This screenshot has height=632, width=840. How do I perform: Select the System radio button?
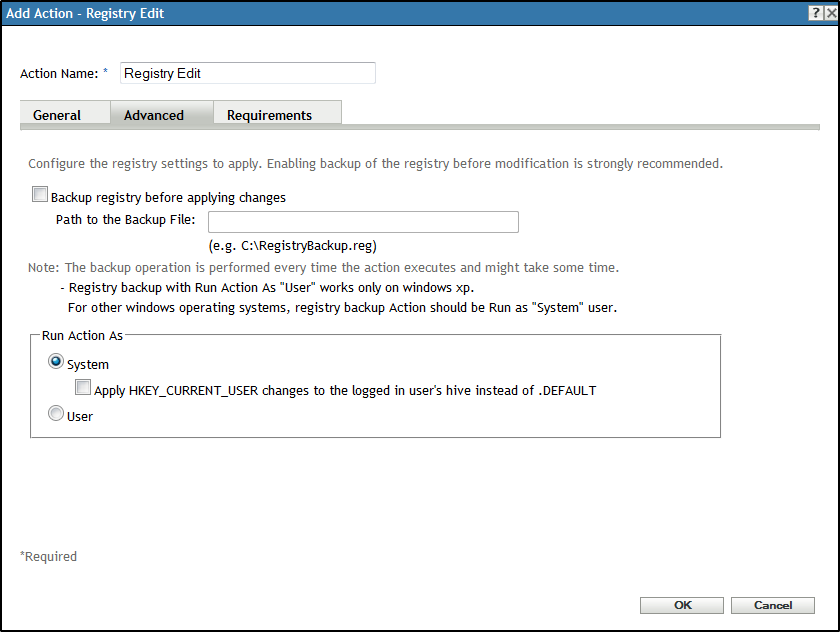point(56,363)
